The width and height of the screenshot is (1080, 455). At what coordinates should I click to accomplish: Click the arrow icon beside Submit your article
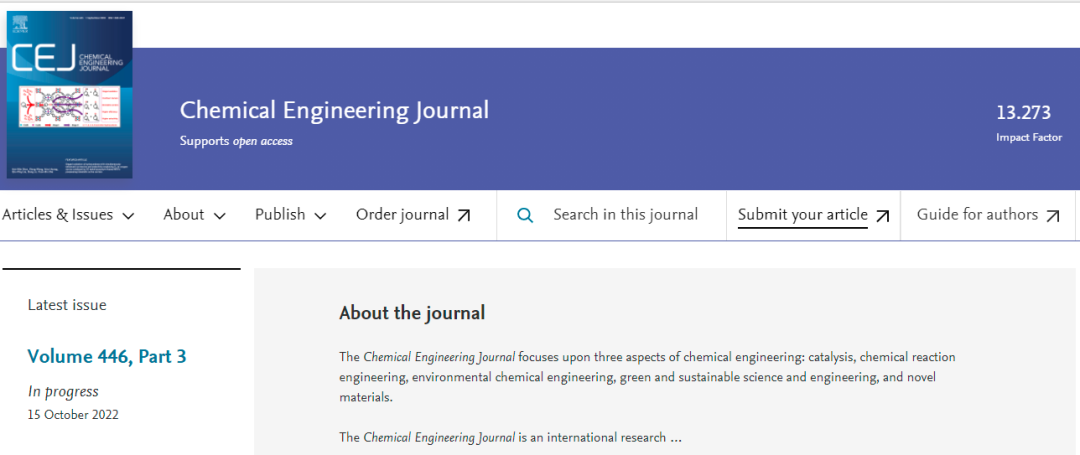click(882, 216)
